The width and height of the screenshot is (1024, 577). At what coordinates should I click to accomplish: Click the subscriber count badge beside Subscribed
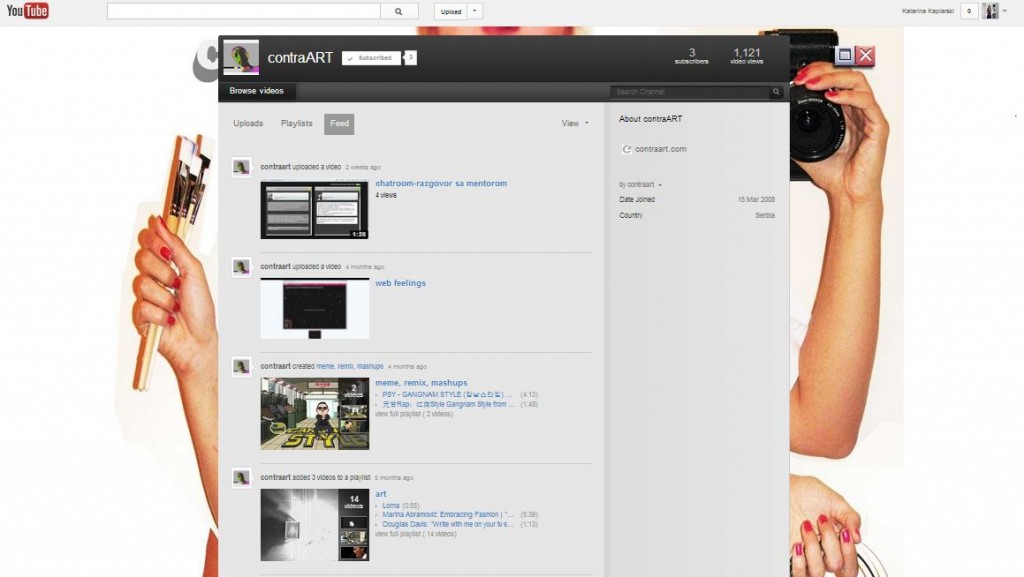point(410,58)
